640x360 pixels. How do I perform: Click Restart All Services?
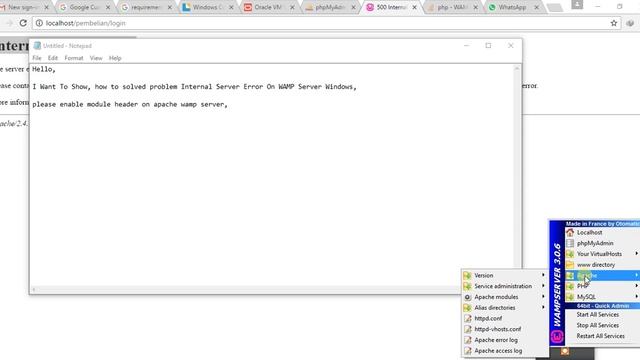pyautogui.click(x=600, y=336)
